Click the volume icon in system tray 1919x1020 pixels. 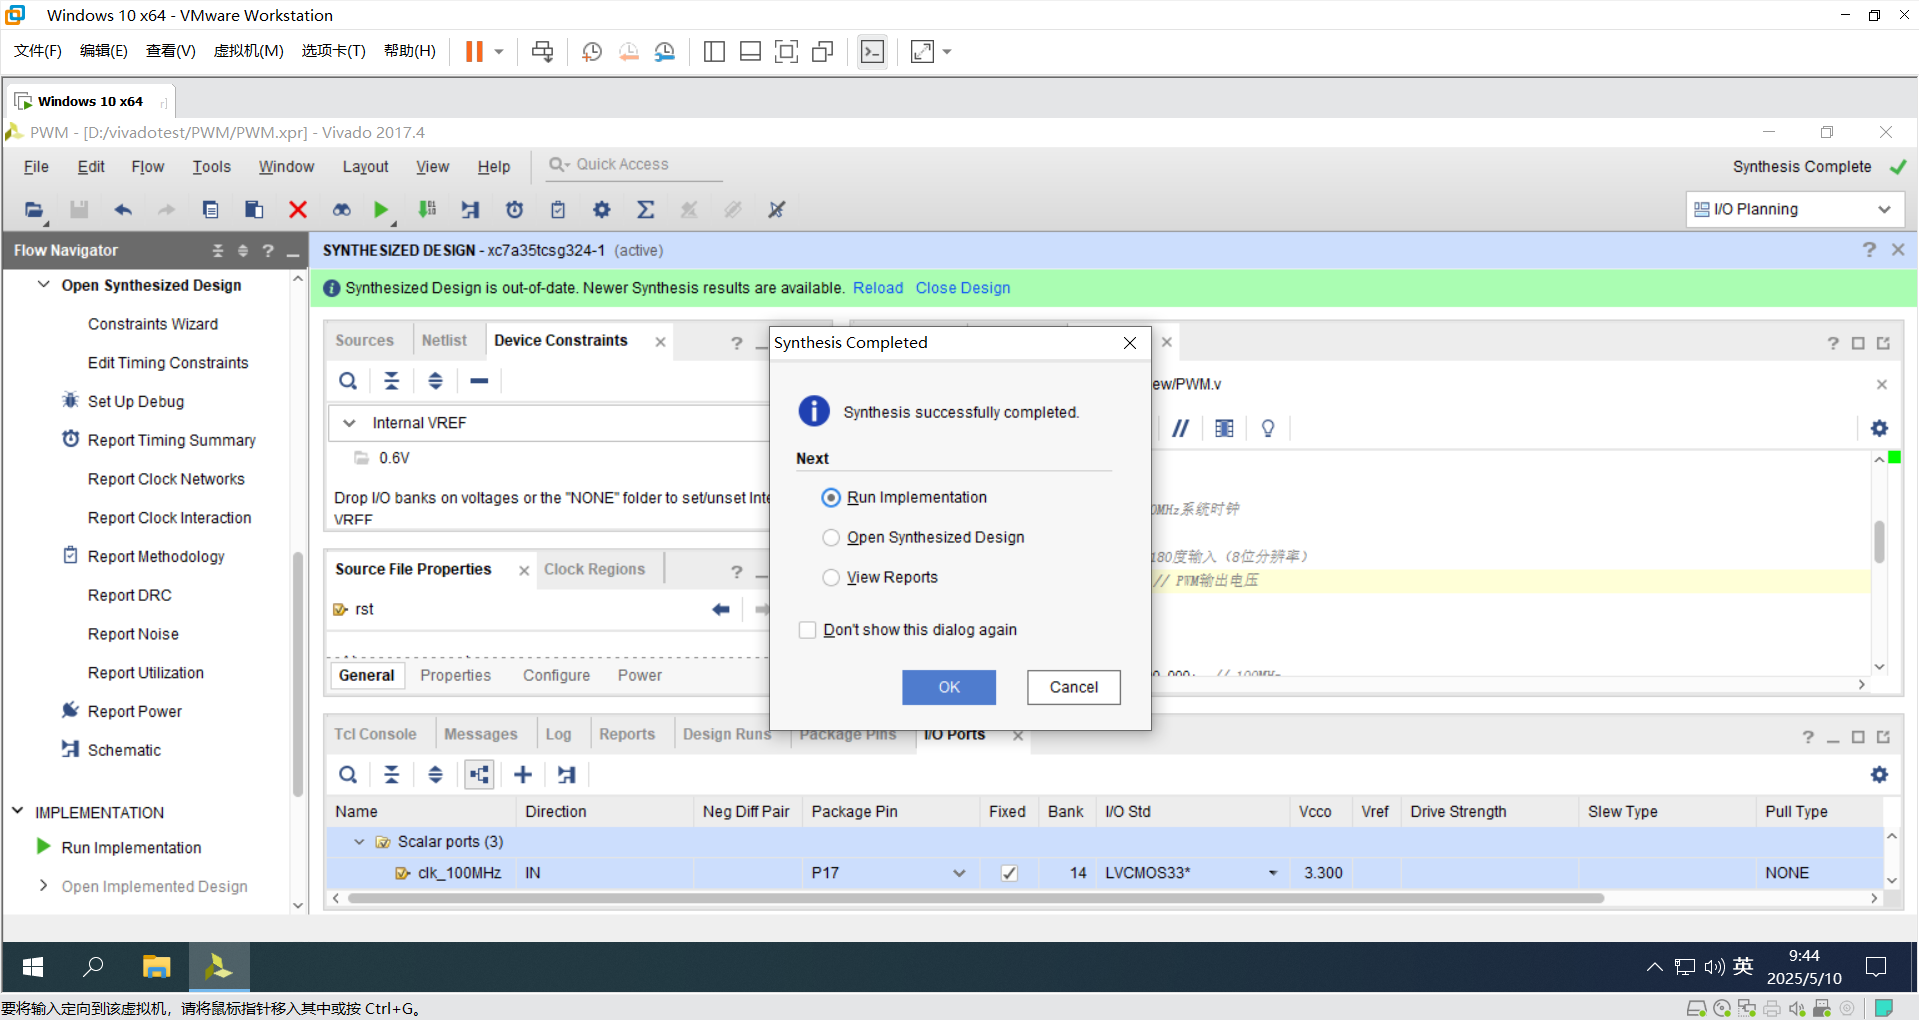point(1714,967)
